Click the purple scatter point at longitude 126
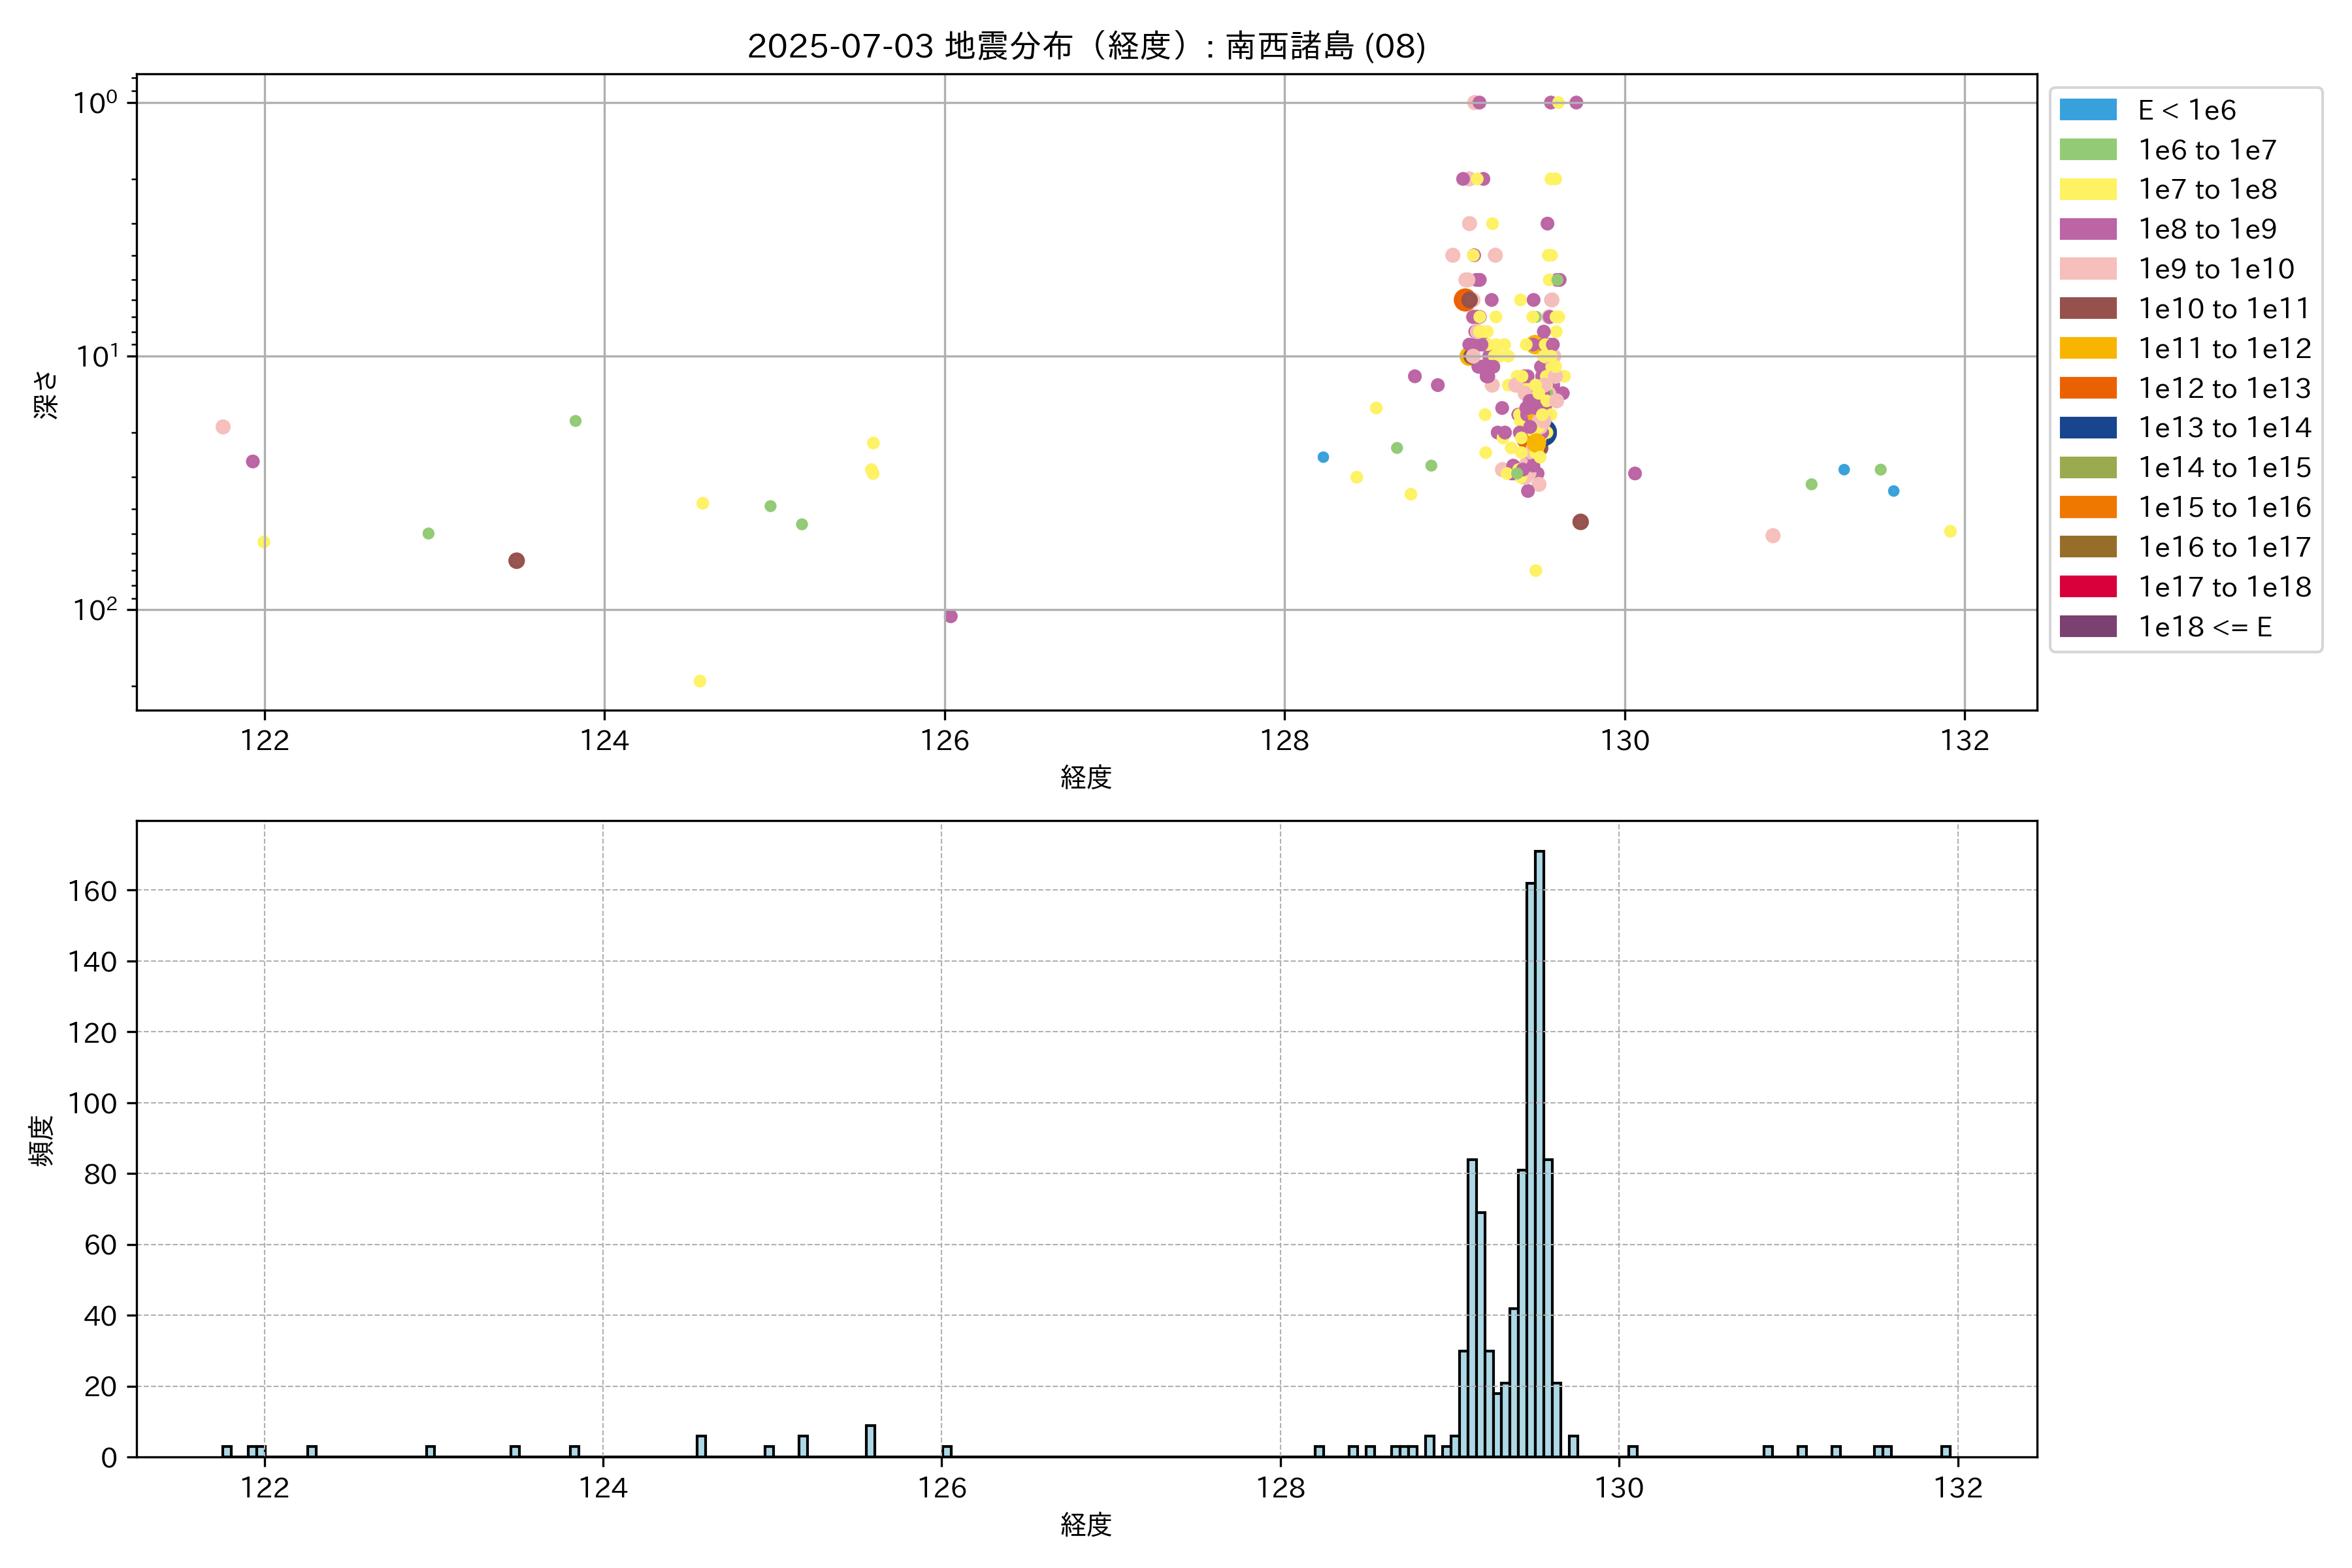 [951, 617]
